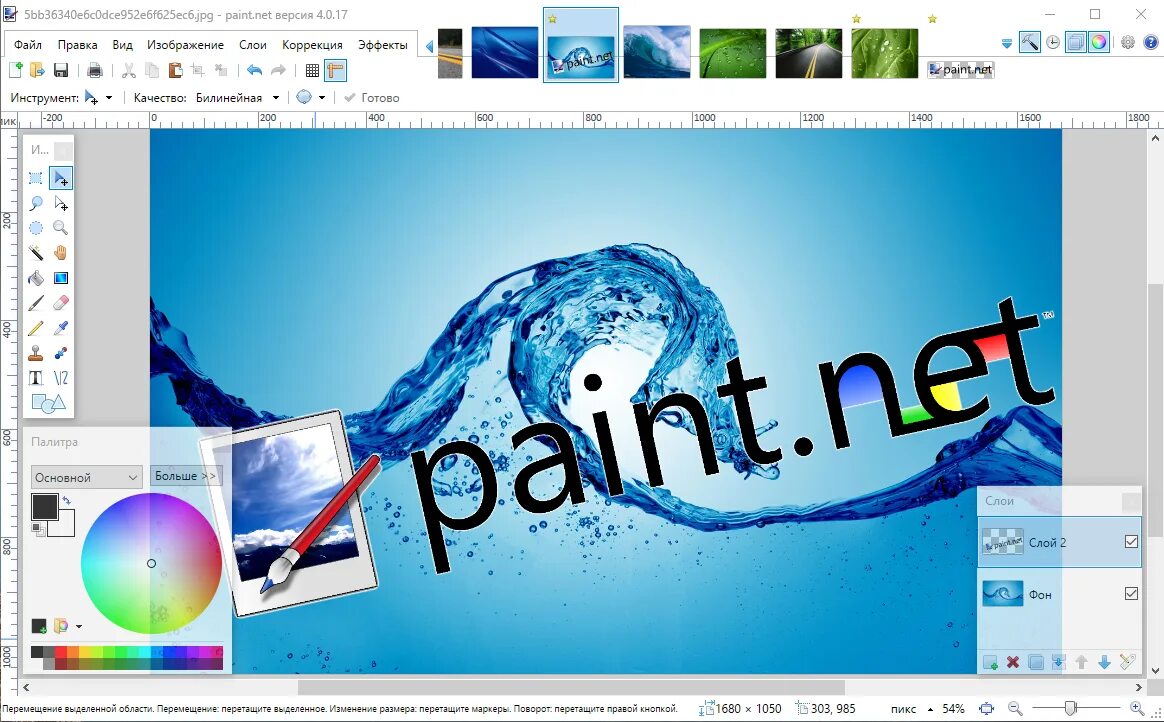Uncheck visibility of Слой 2 layer

[1131, 542]
